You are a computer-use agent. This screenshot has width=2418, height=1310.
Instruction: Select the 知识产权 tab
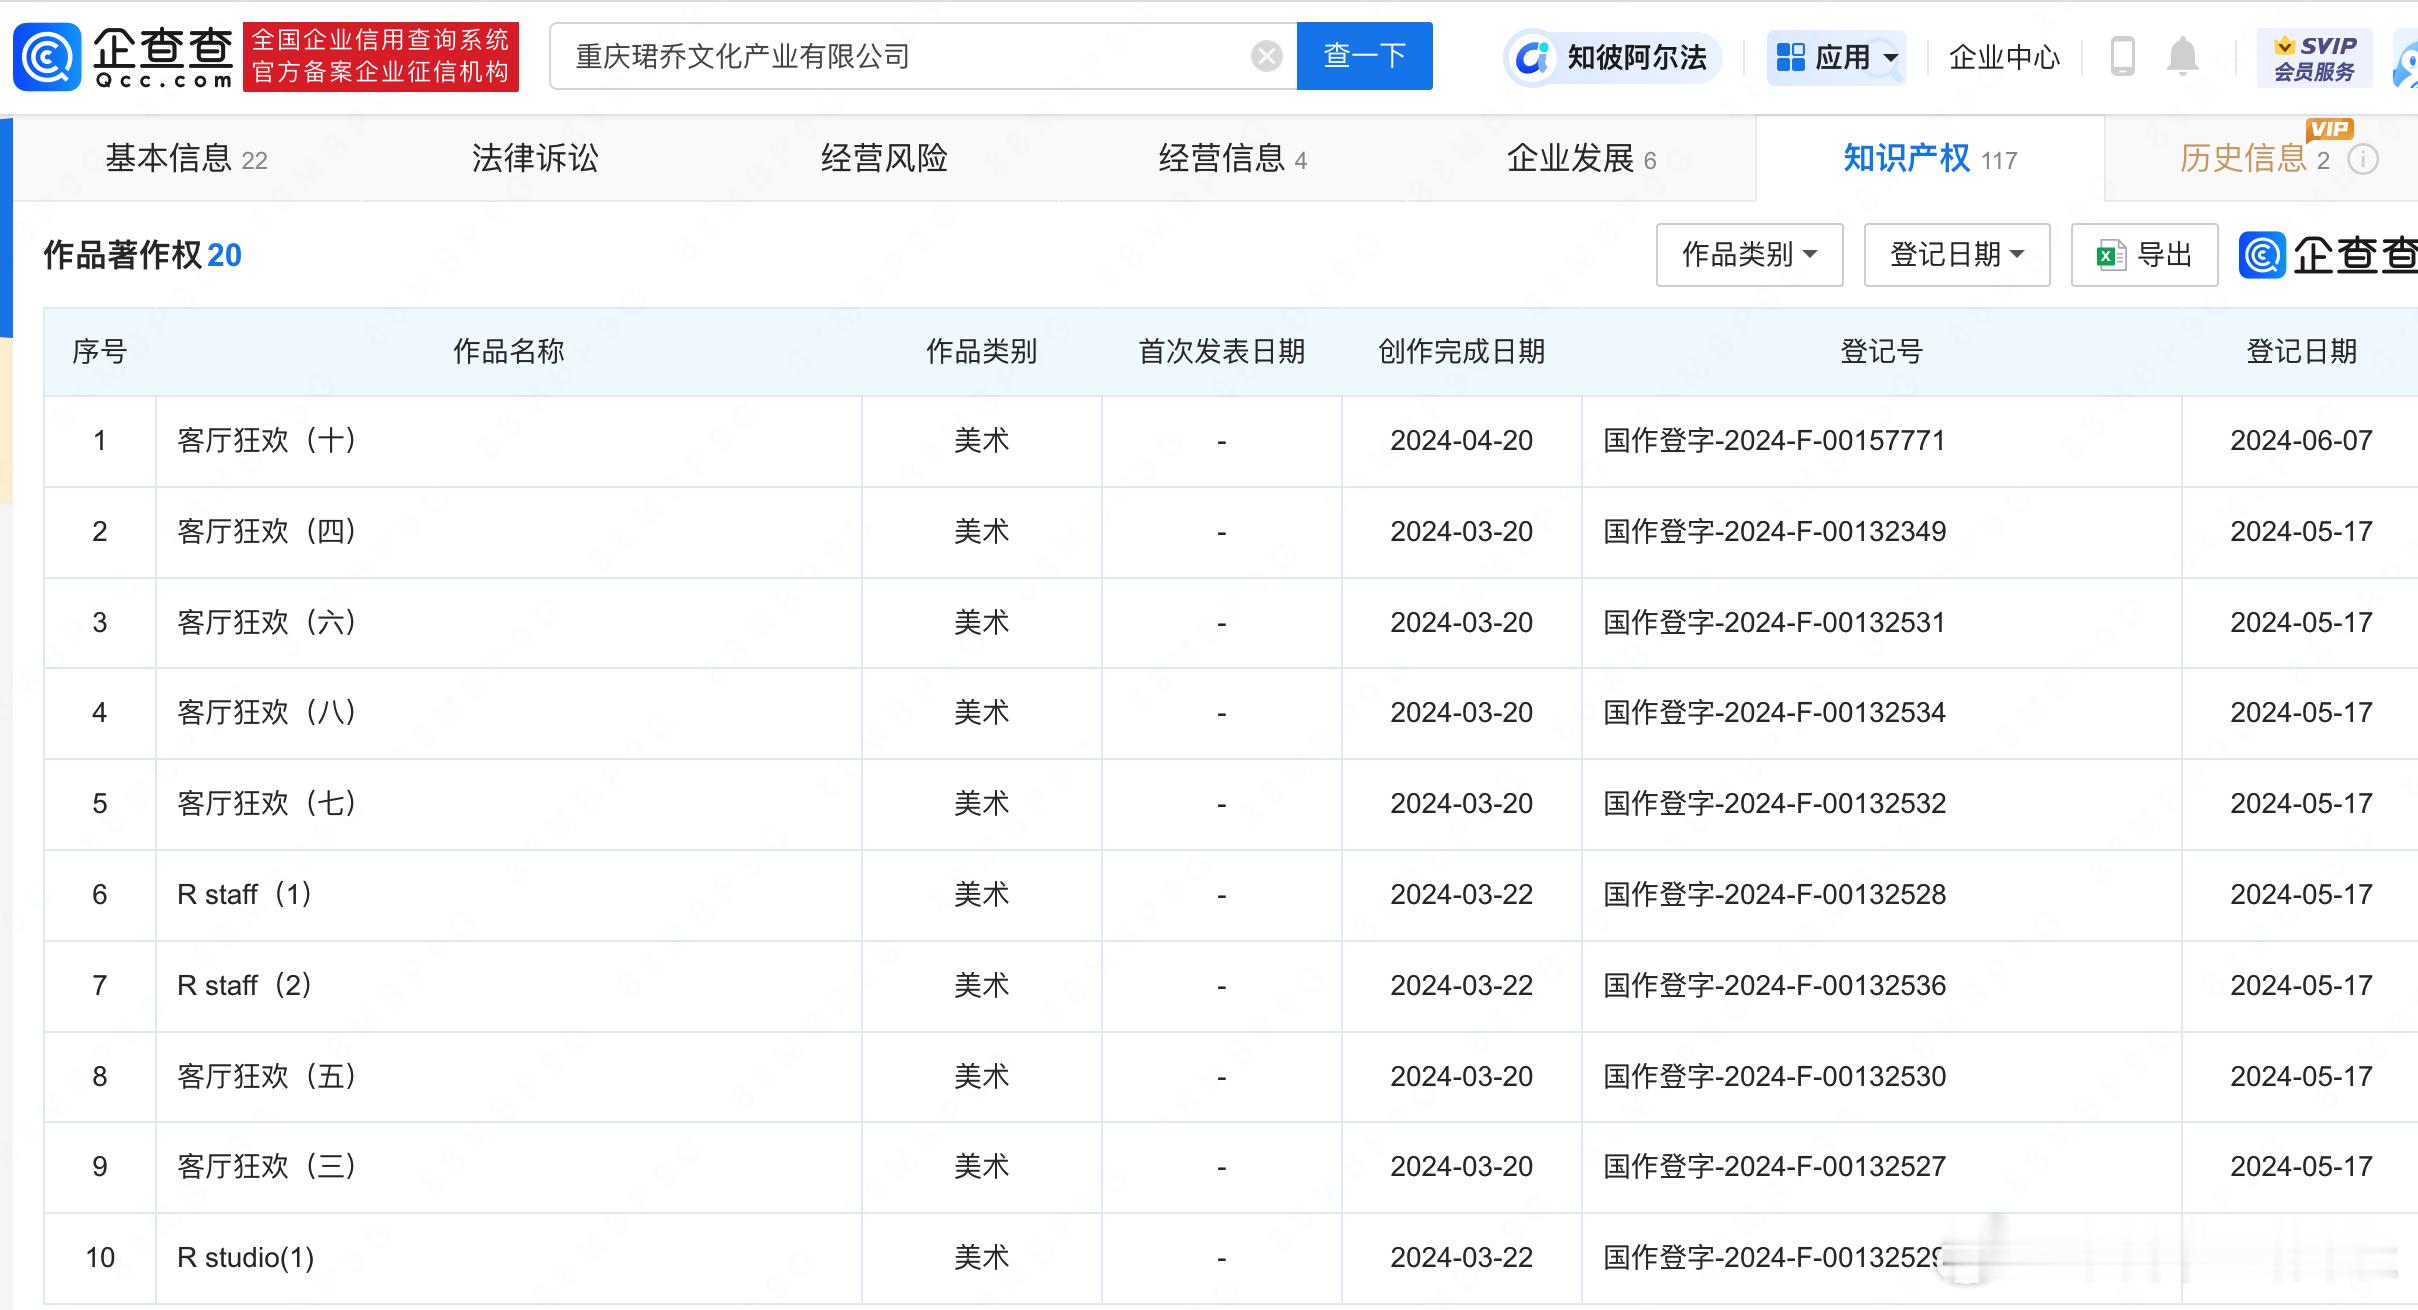[1930, 159]
